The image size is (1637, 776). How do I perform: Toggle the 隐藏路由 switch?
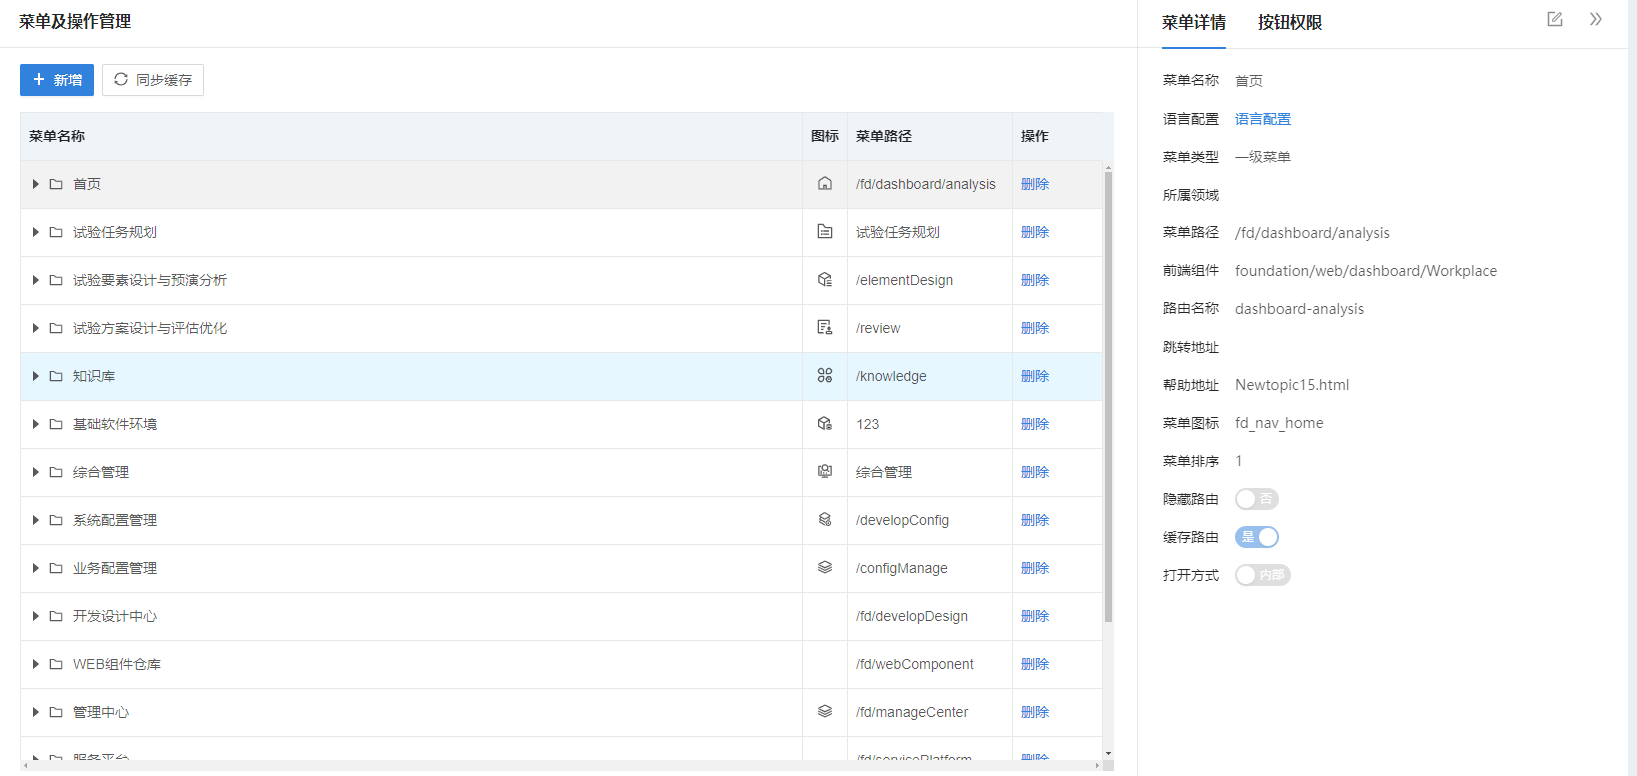[1257, 499]
